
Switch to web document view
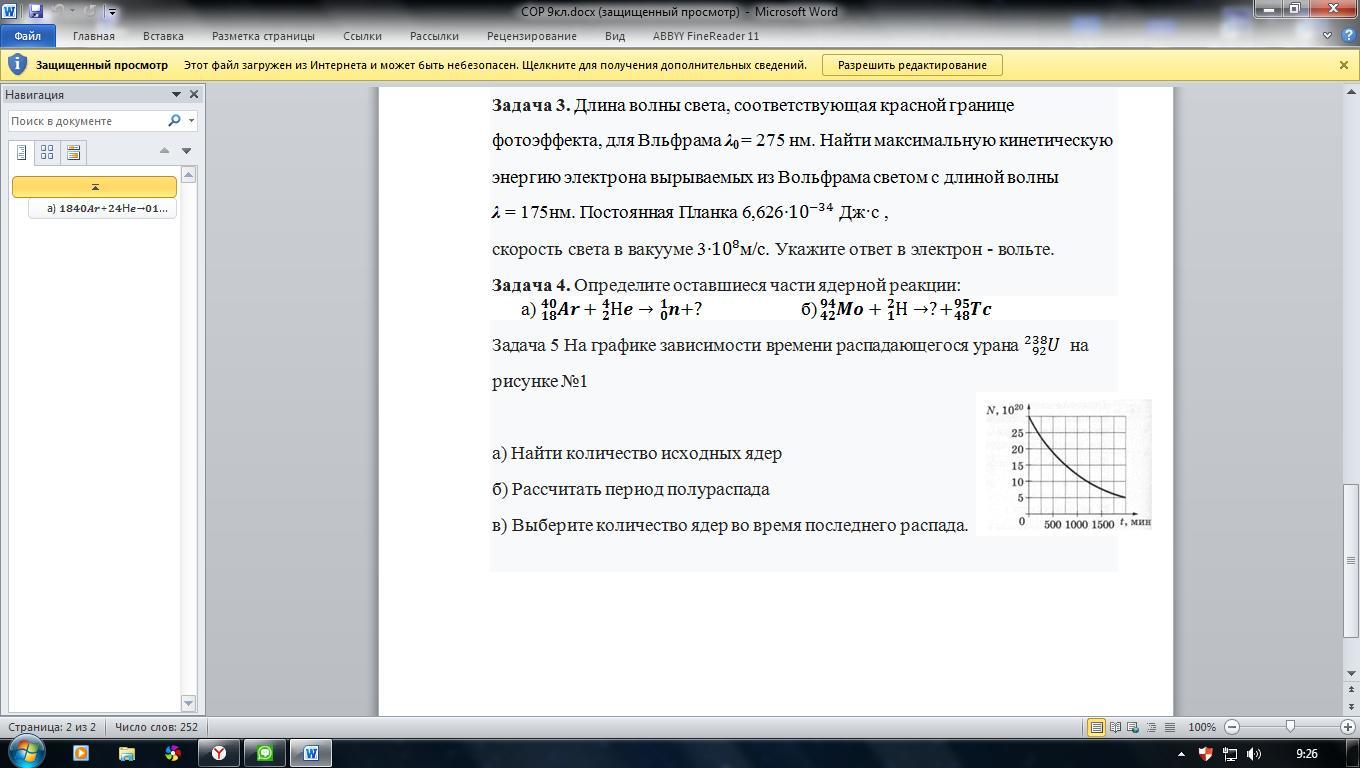tap(1133, 727)
